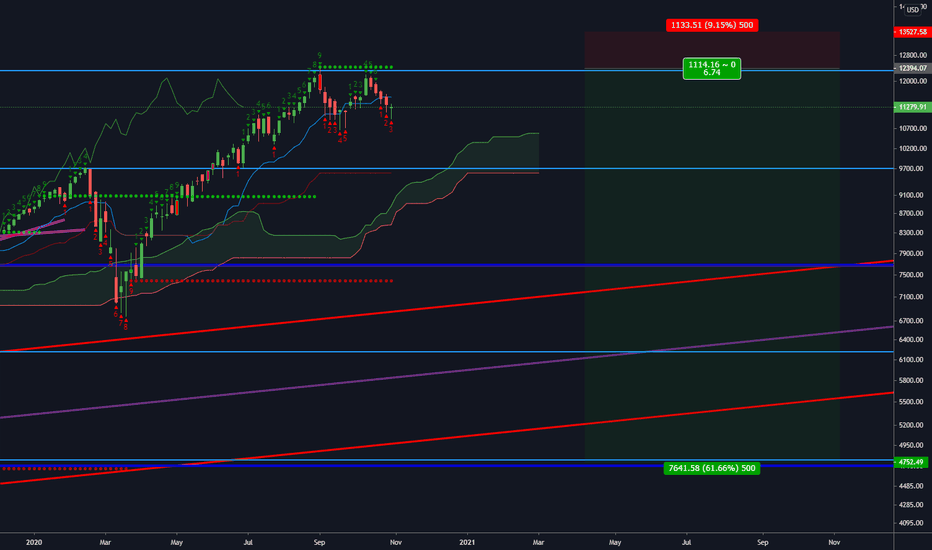Screen dimensions: 932x550
Task: Click the 7500.00 price scale value
Action: tap(912, 275)
